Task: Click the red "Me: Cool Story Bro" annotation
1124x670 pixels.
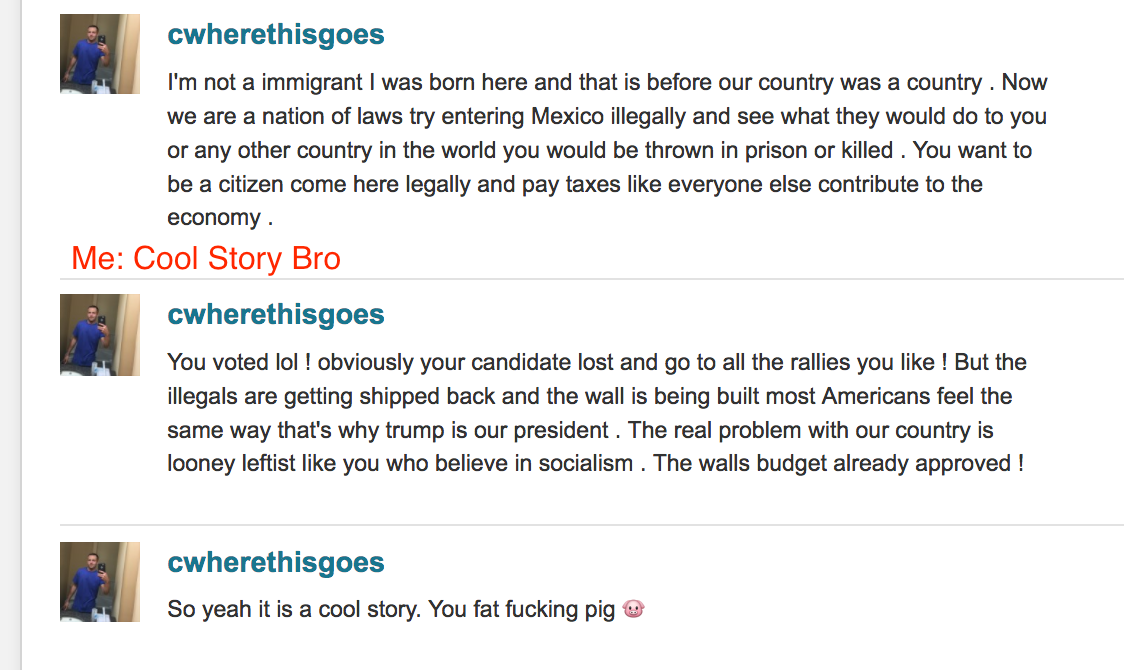Action: tap(206, 258)
